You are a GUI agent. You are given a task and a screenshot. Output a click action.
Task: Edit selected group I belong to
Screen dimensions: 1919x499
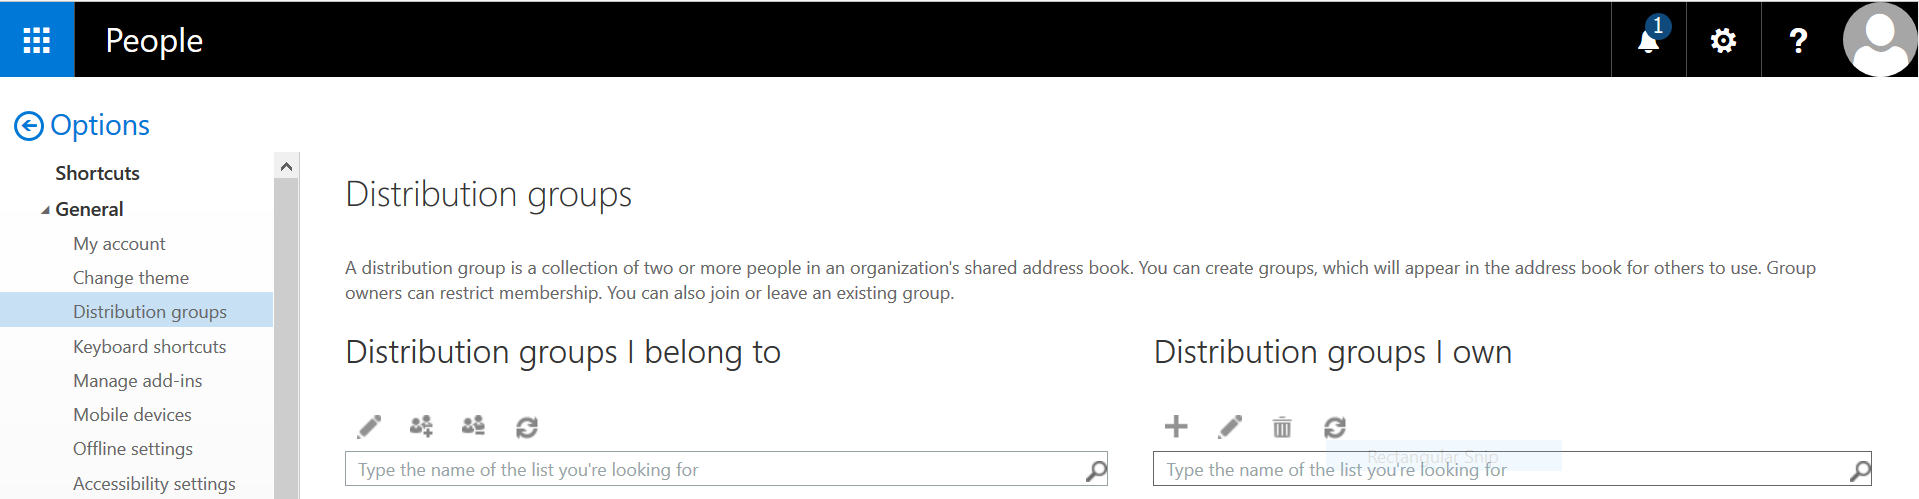coord(369,427)
